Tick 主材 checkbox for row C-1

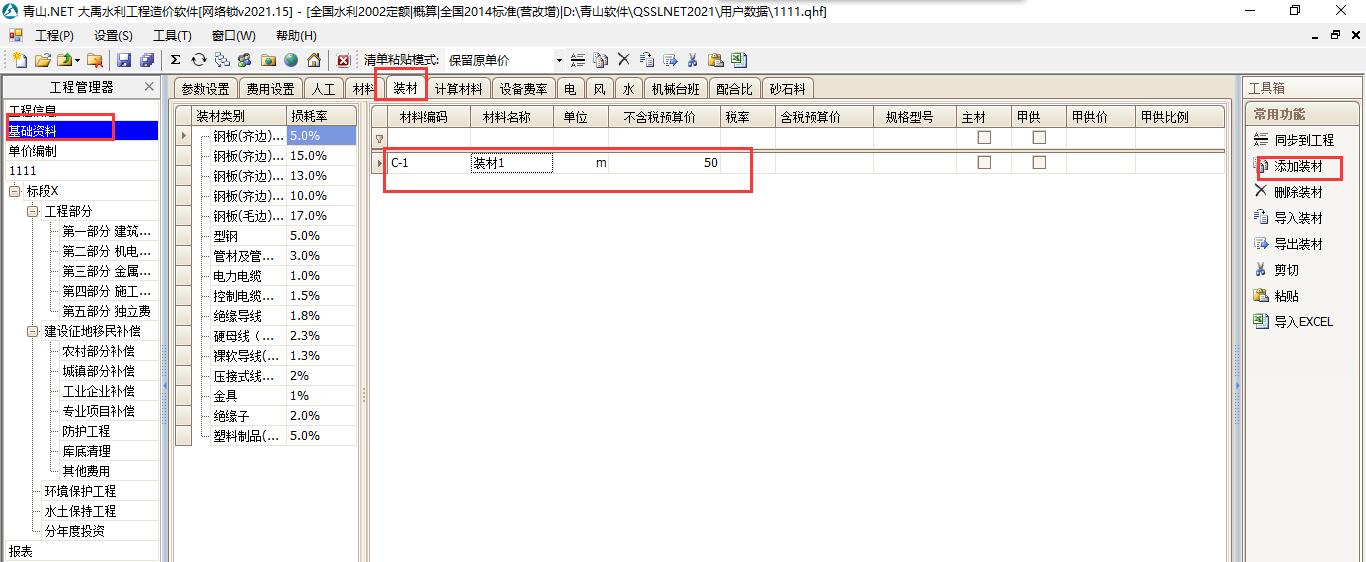click(984, 162)
